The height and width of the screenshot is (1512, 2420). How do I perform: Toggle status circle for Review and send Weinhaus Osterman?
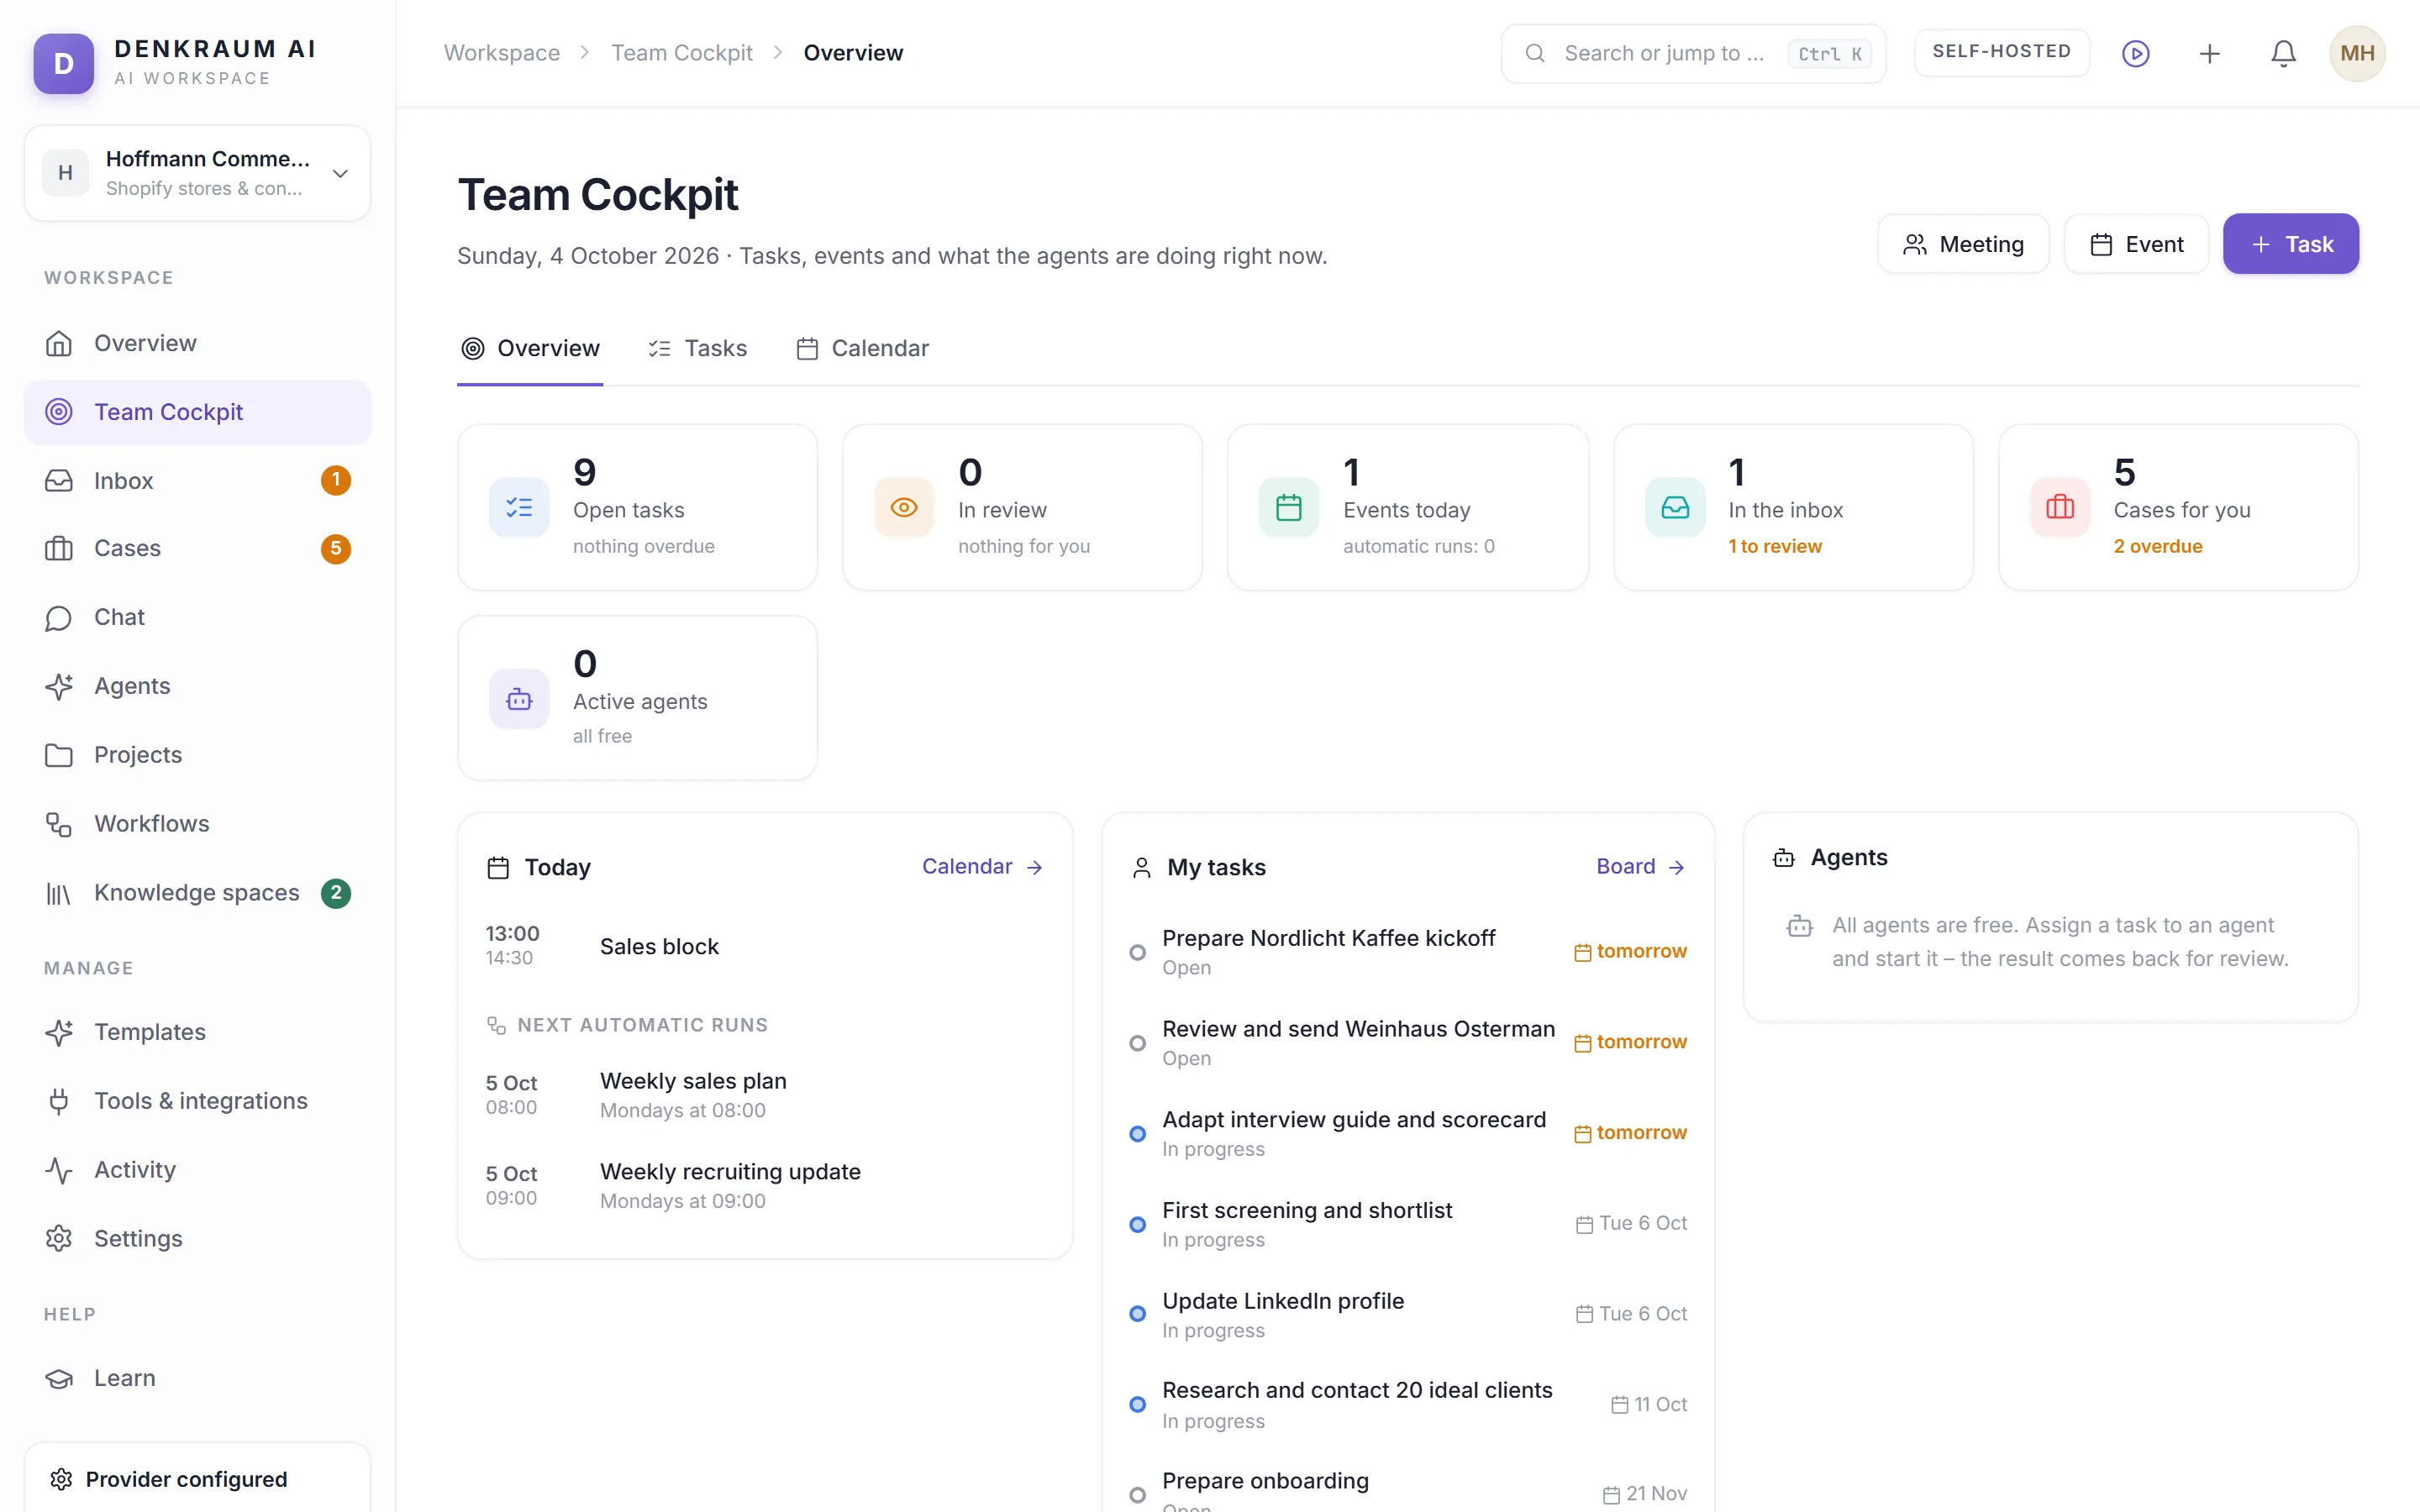tap(1137, 1043)
